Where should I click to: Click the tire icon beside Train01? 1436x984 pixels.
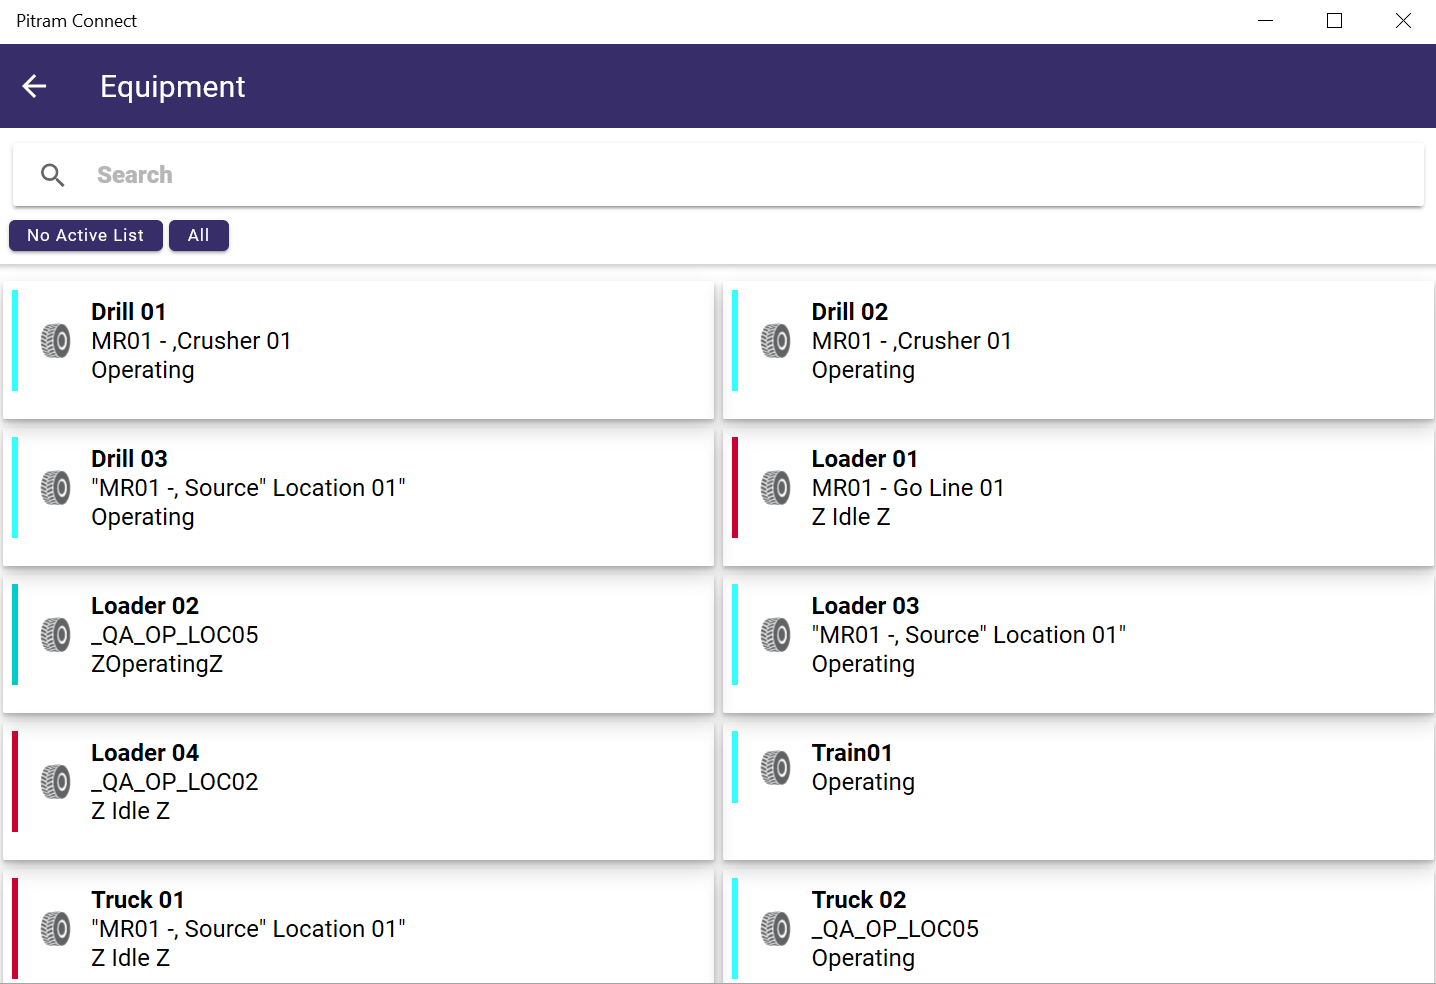[x=776, y=768]
